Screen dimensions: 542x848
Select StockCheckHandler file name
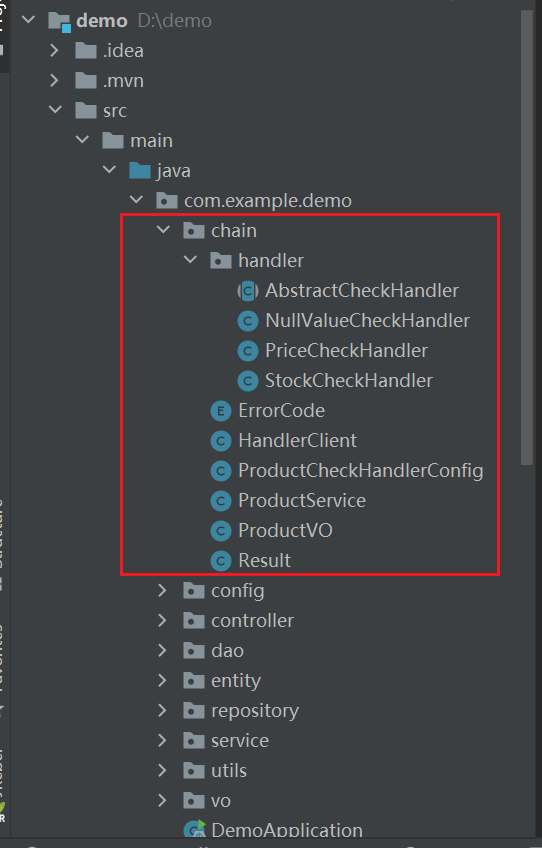click(349, 380)
